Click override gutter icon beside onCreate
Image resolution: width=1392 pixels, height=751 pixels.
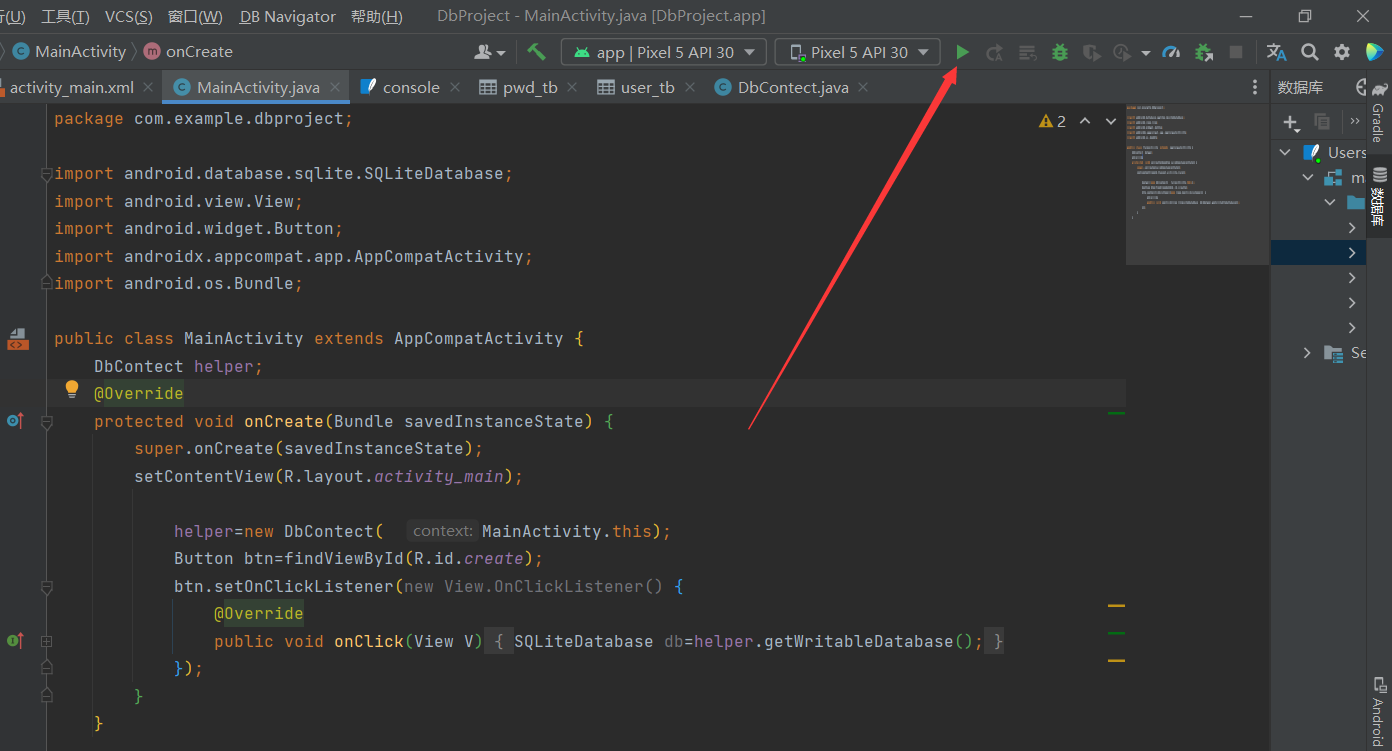[14, 421]
